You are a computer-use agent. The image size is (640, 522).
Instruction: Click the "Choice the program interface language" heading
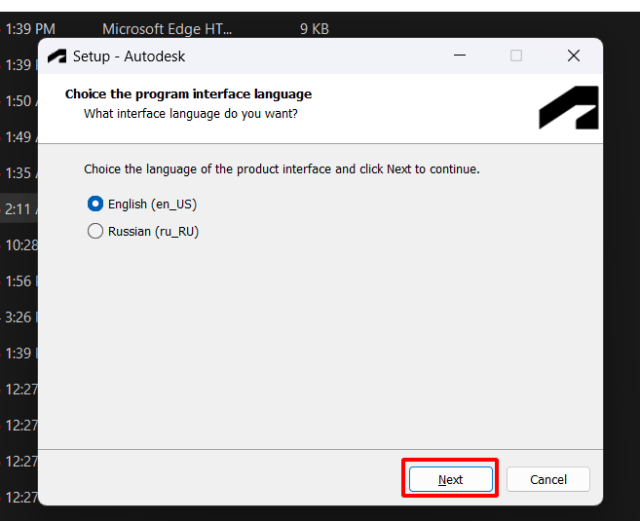pyautogui.click(x=188, y=94)
